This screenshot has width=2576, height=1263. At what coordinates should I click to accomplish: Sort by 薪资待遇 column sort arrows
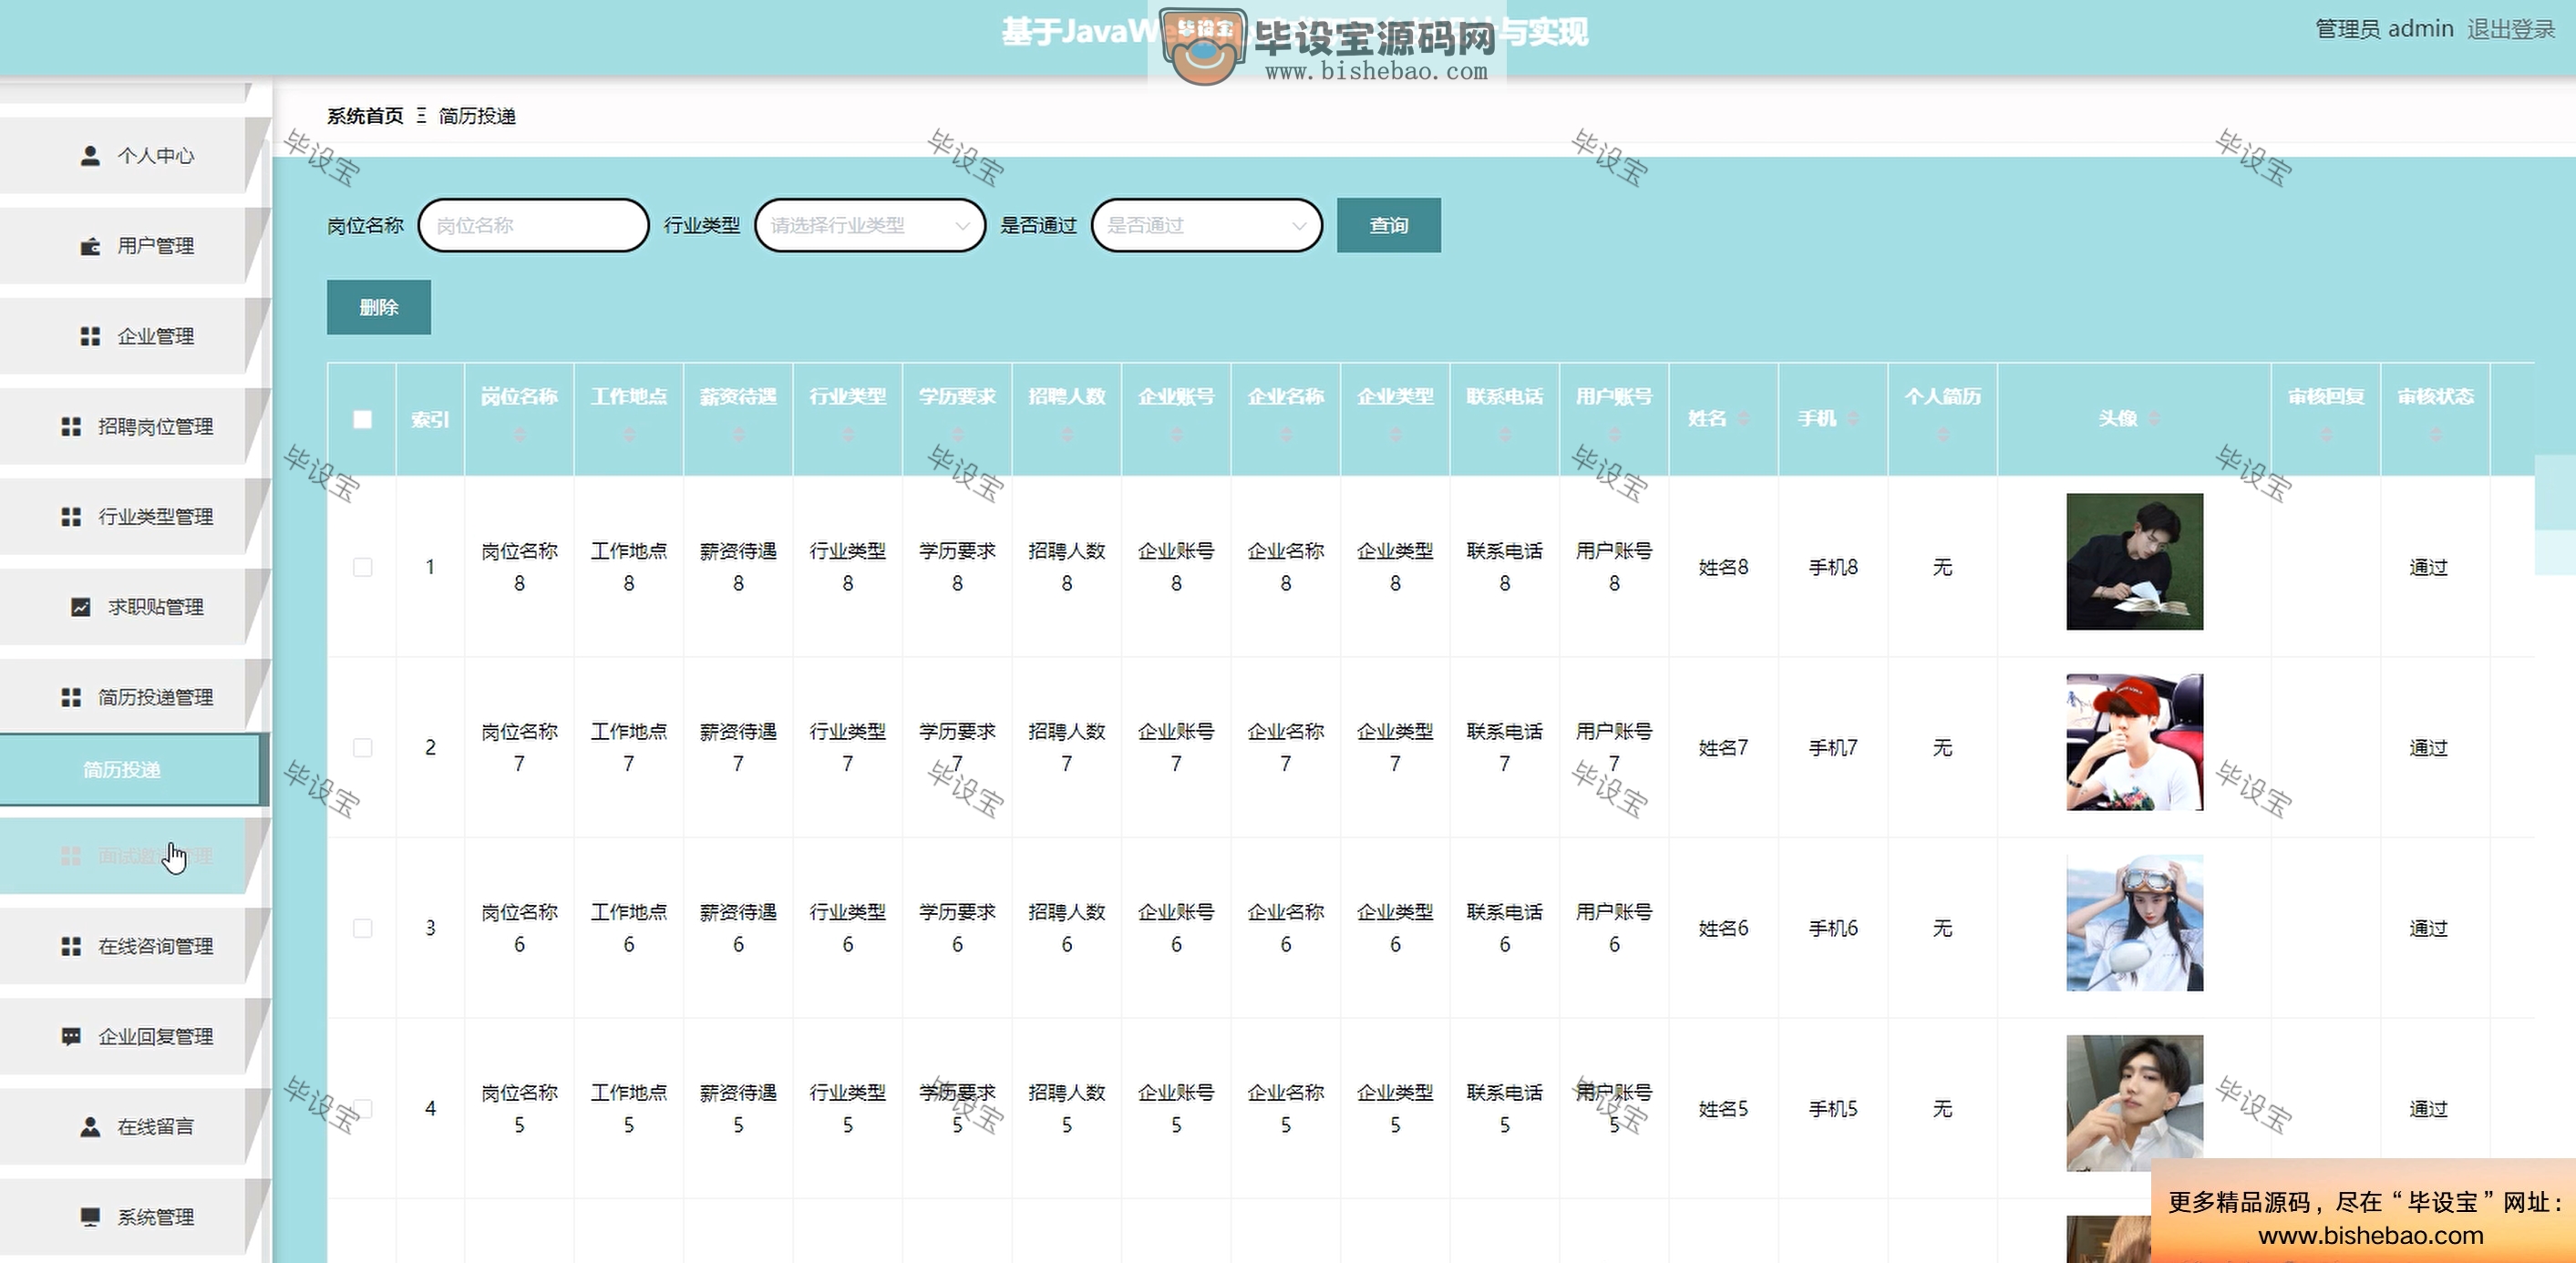(x=738, y=435)
